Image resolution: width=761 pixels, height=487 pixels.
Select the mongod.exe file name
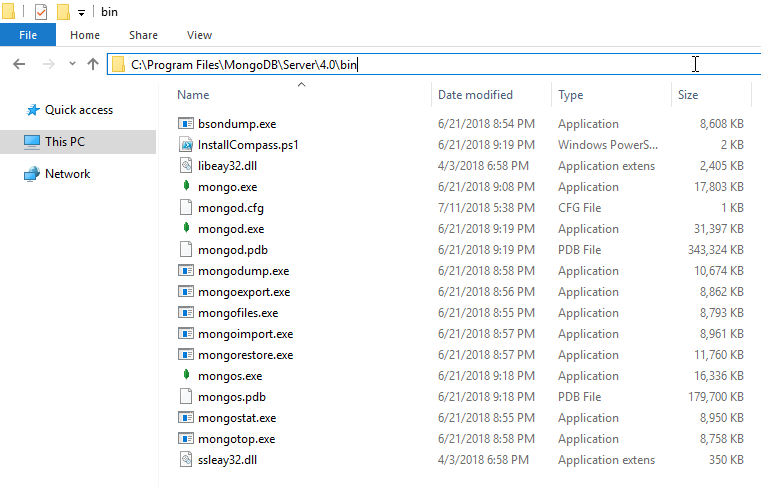[x=231, y=229]
